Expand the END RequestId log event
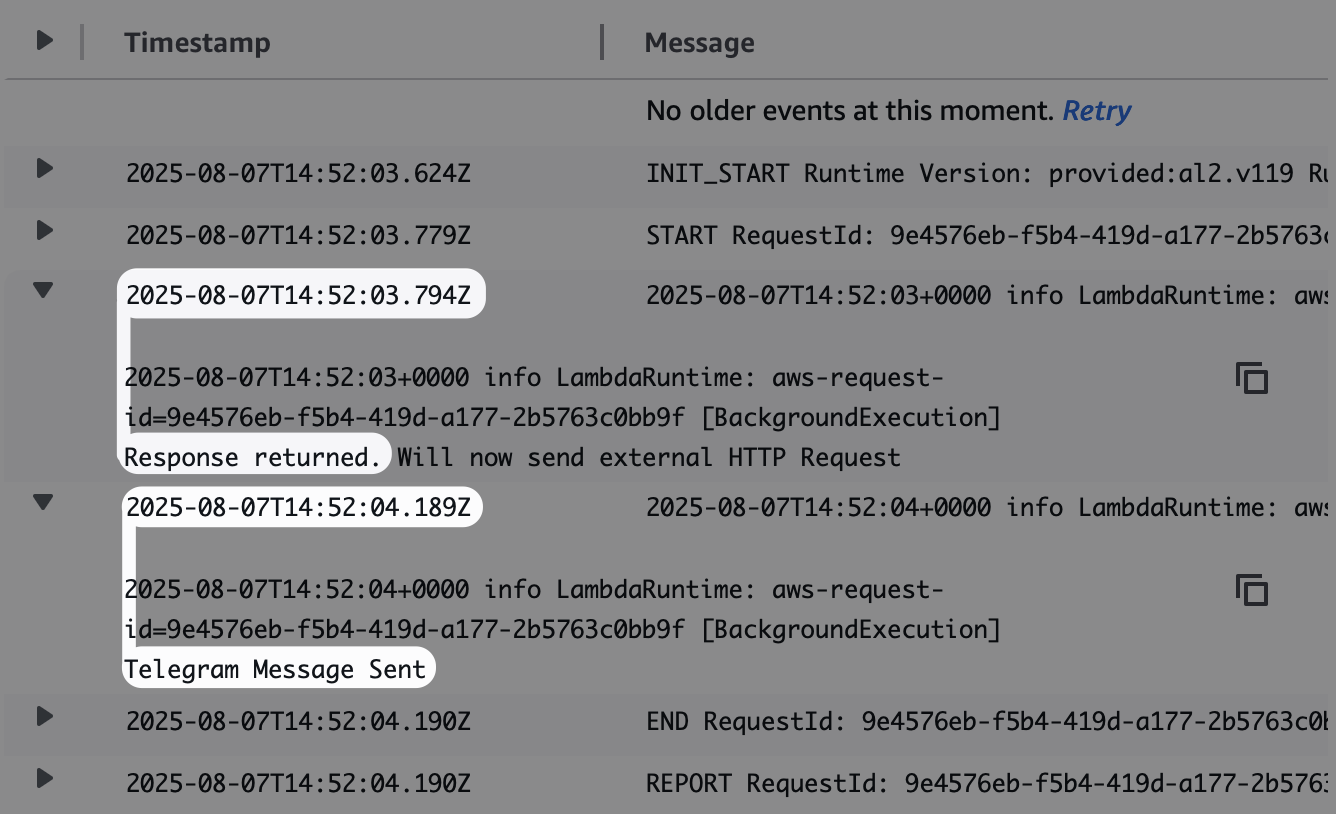Screen dimensions: 1336x814 tap(44, 716)
